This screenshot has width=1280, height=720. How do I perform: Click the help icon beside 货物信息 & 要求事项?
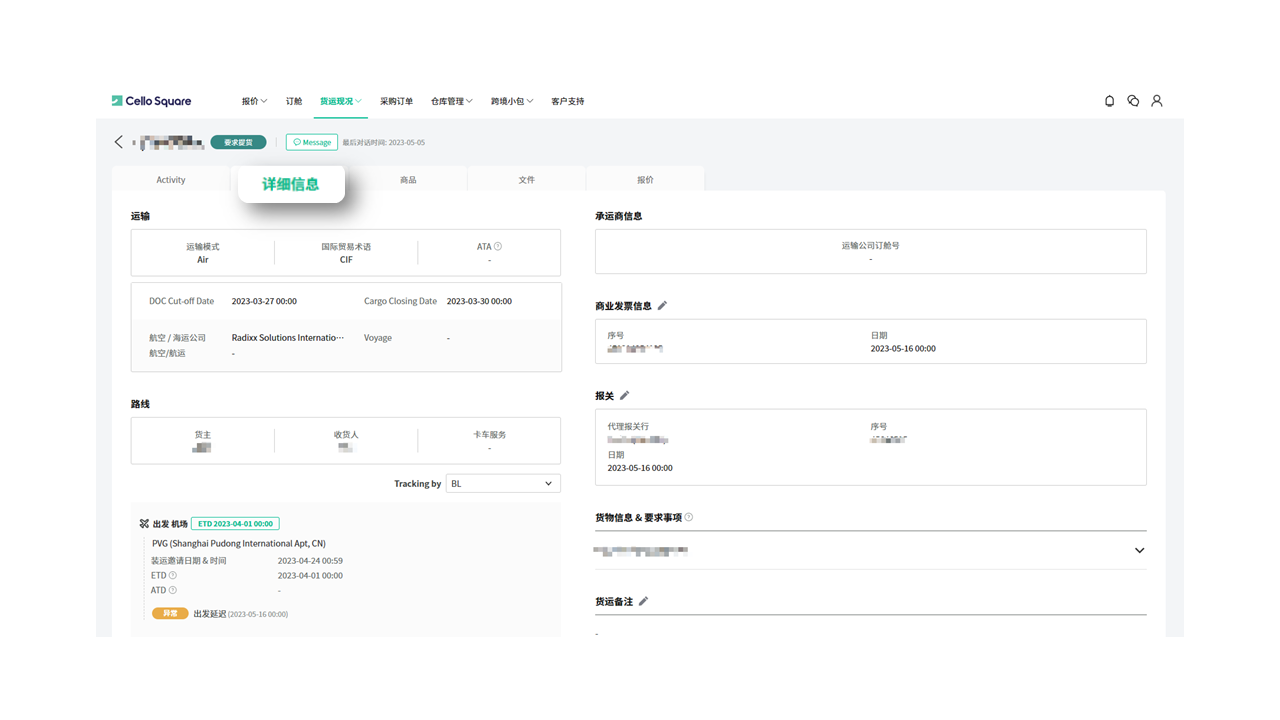click(x=689, y=518)
